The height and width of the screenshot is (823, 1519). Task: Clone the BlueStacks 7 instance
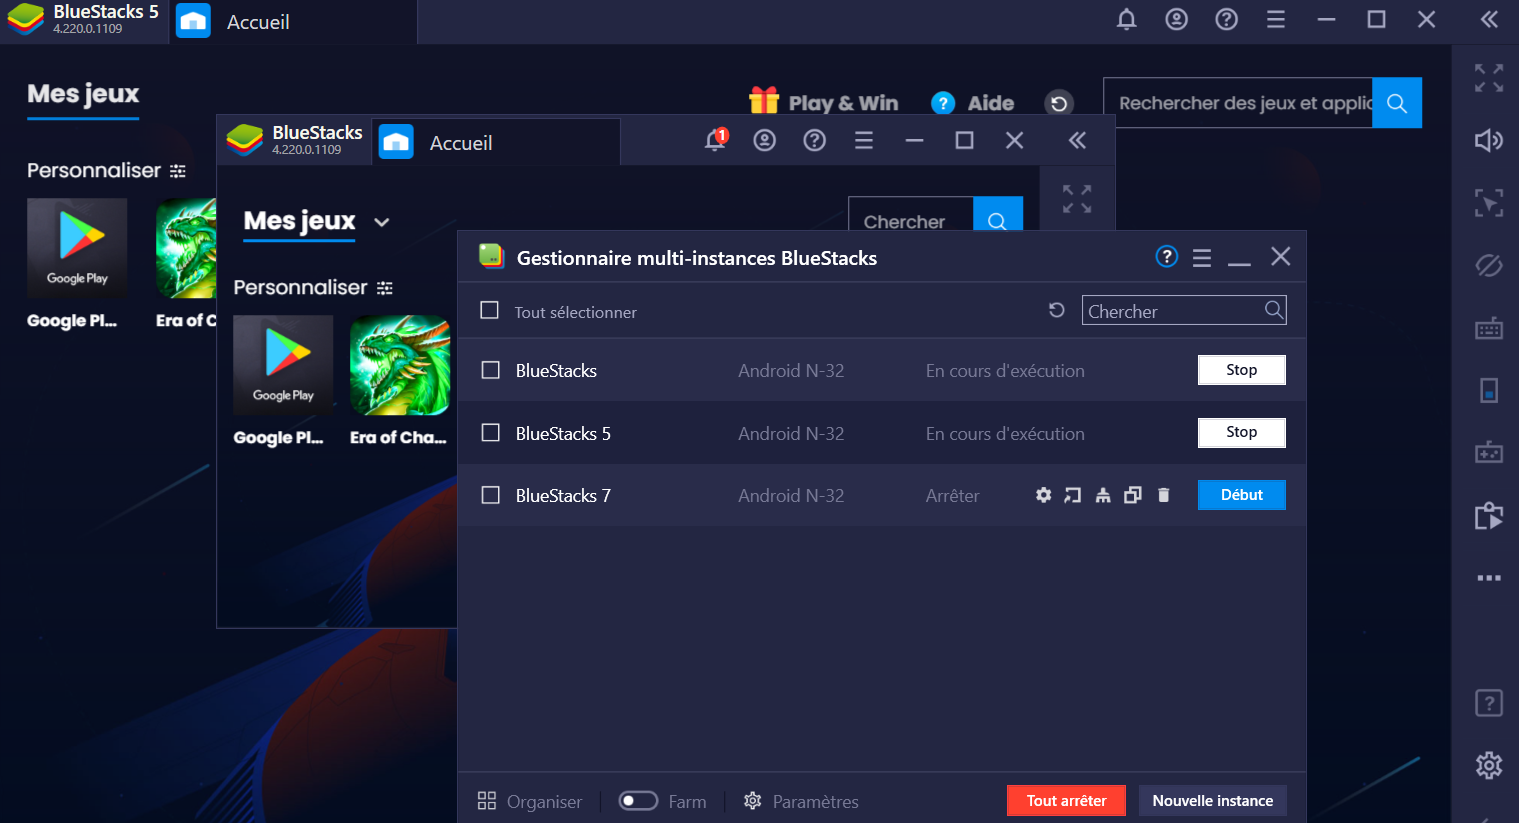click(x=1133, y=495)
